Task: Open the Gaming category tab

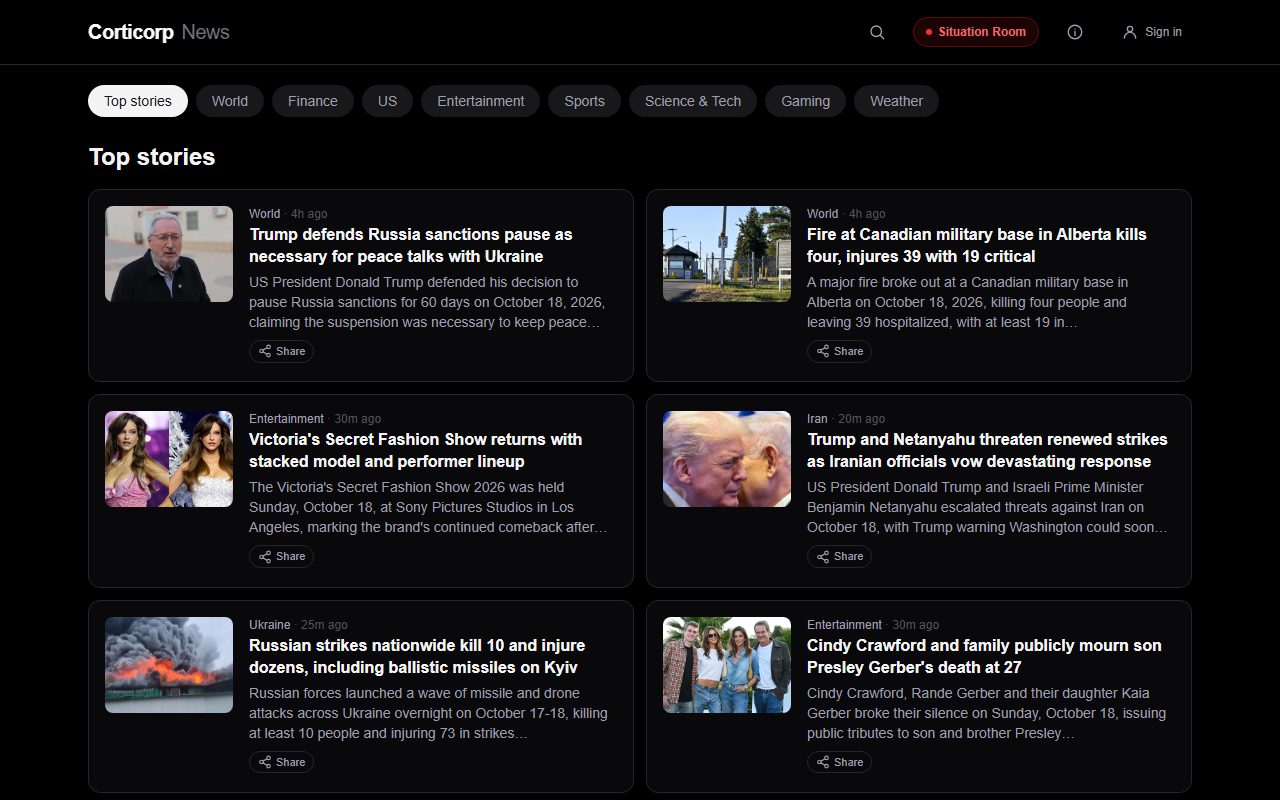Action: click(x=806, y=101)
